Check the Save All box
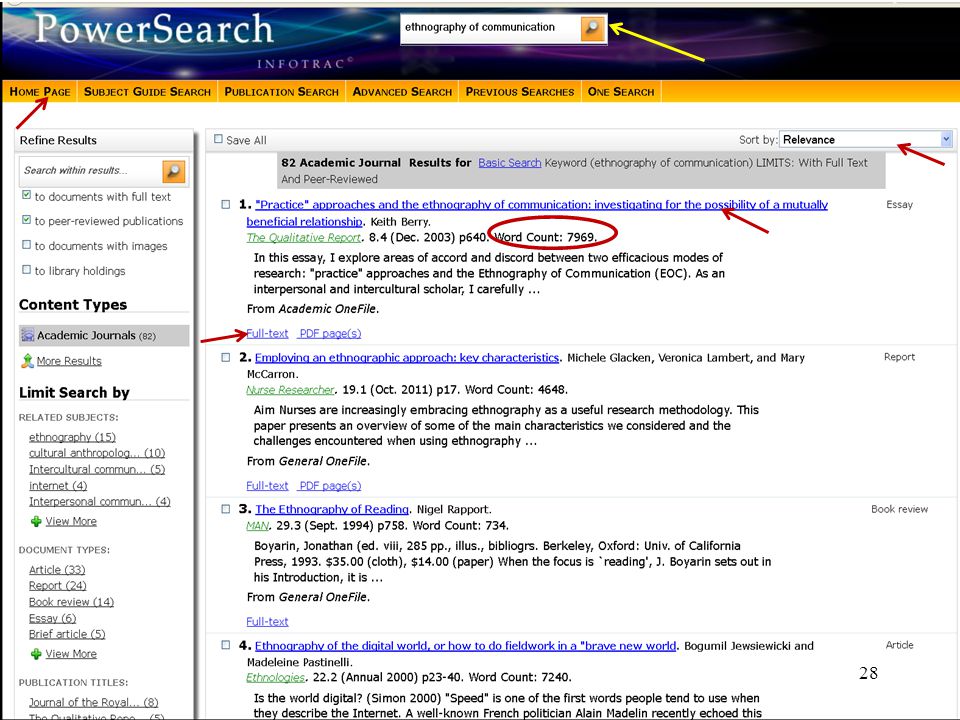Viewport: 960px width, 720px height. [x=218, y=139]
